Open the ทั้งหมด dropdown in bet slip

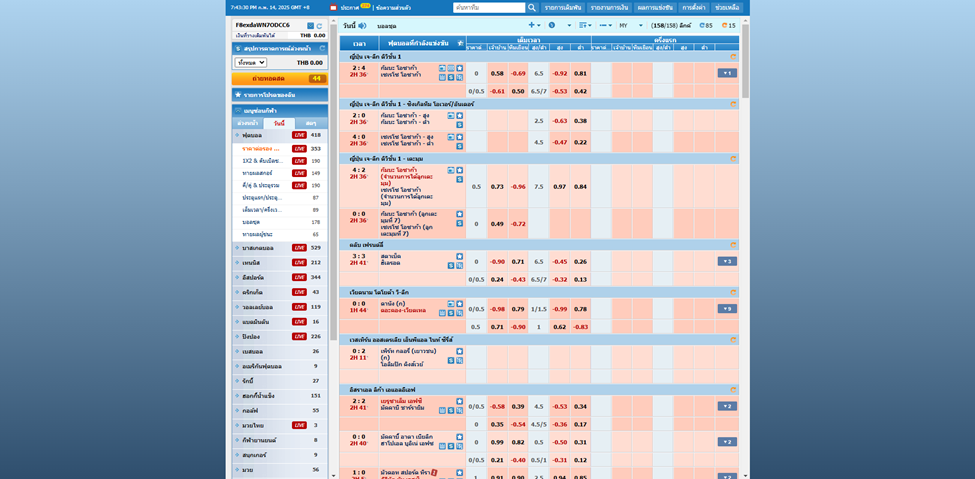[250, 62]
